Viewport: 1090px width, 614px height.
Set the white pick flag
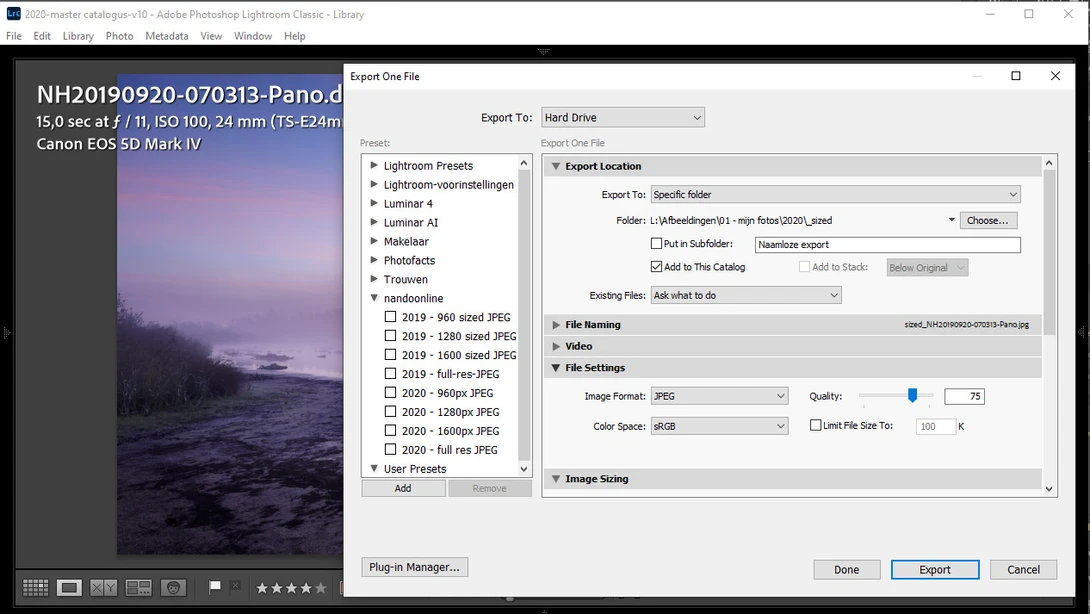(x=215, y=587)
